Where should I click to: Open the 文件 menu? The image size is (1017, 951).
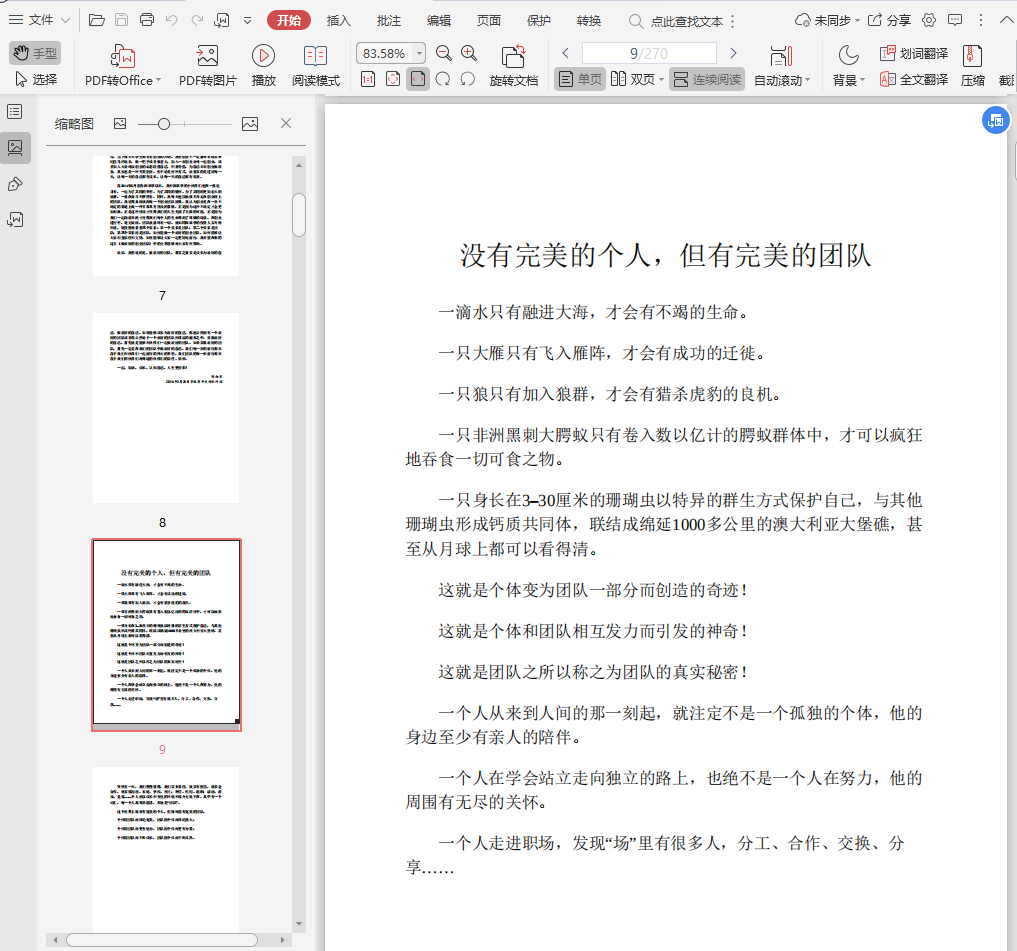click(x=39, y=20)
